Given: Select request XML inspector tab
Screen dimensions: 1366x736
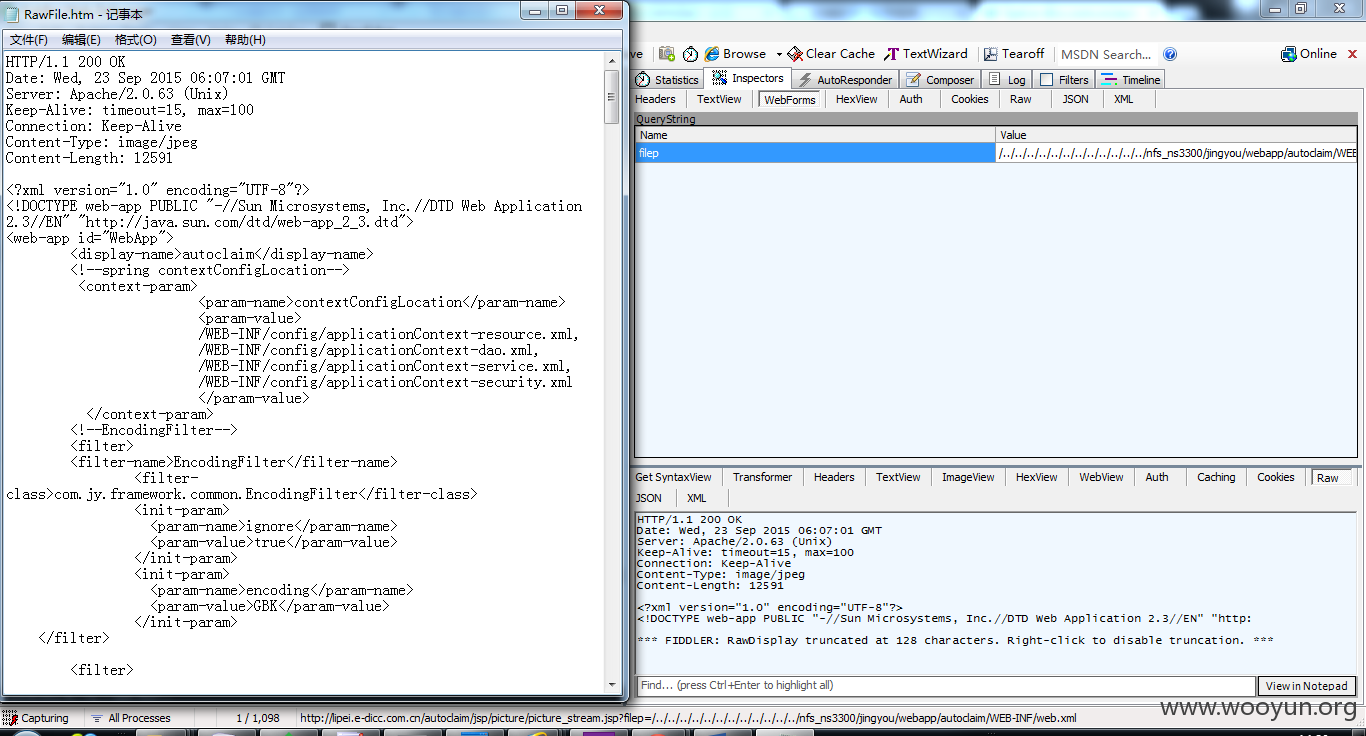Looking at the screenshot, I should point(1124,99).
